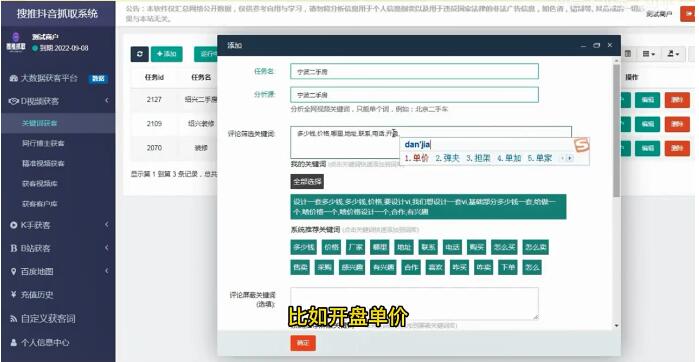Click 编辑 in the third table row
This screenshot has width=699, height=362.
[x=647, y=148]
